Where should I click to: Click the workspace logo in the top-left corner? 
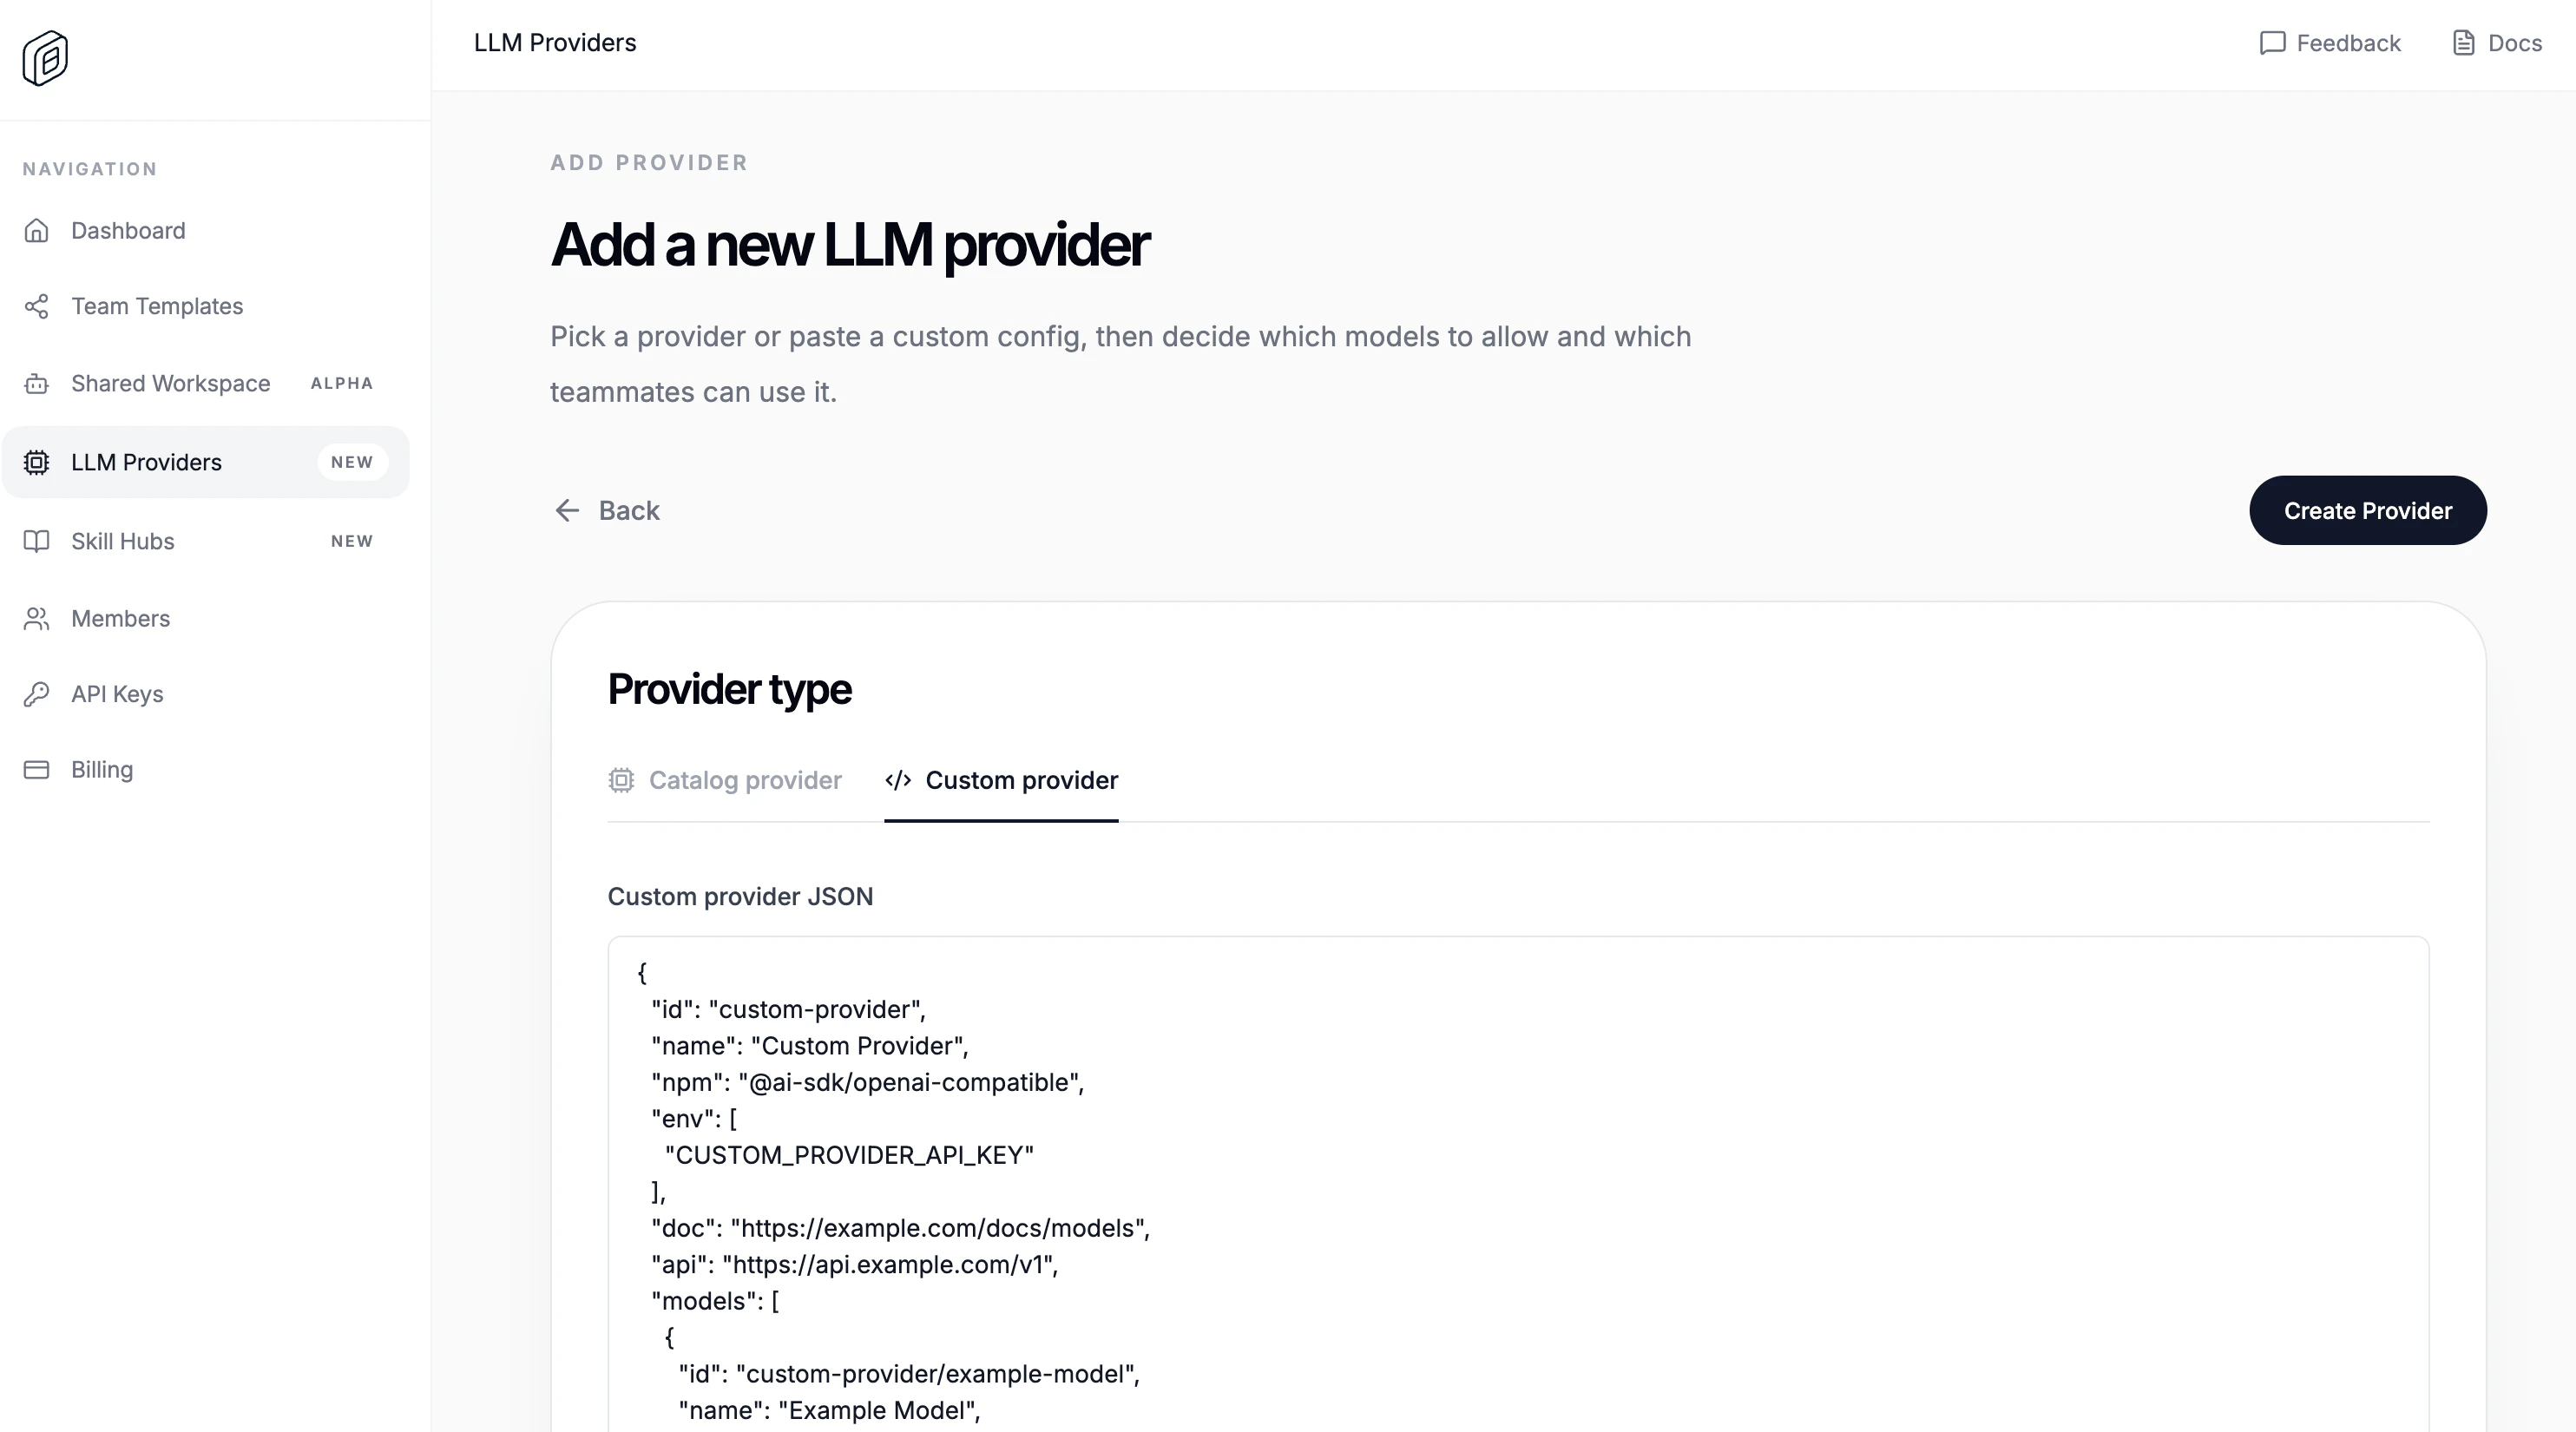pyautogui.click(x=43, y=58)
